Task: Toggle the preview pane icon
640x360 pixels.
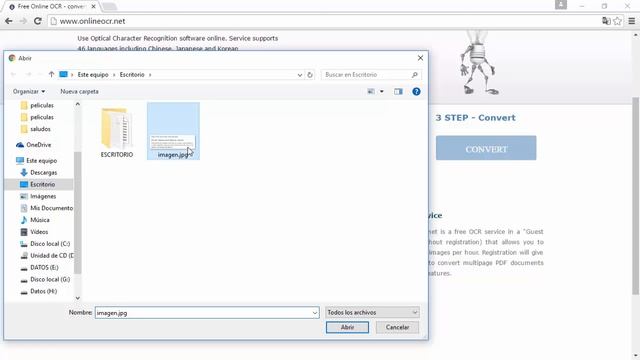Action: point(398,91)
